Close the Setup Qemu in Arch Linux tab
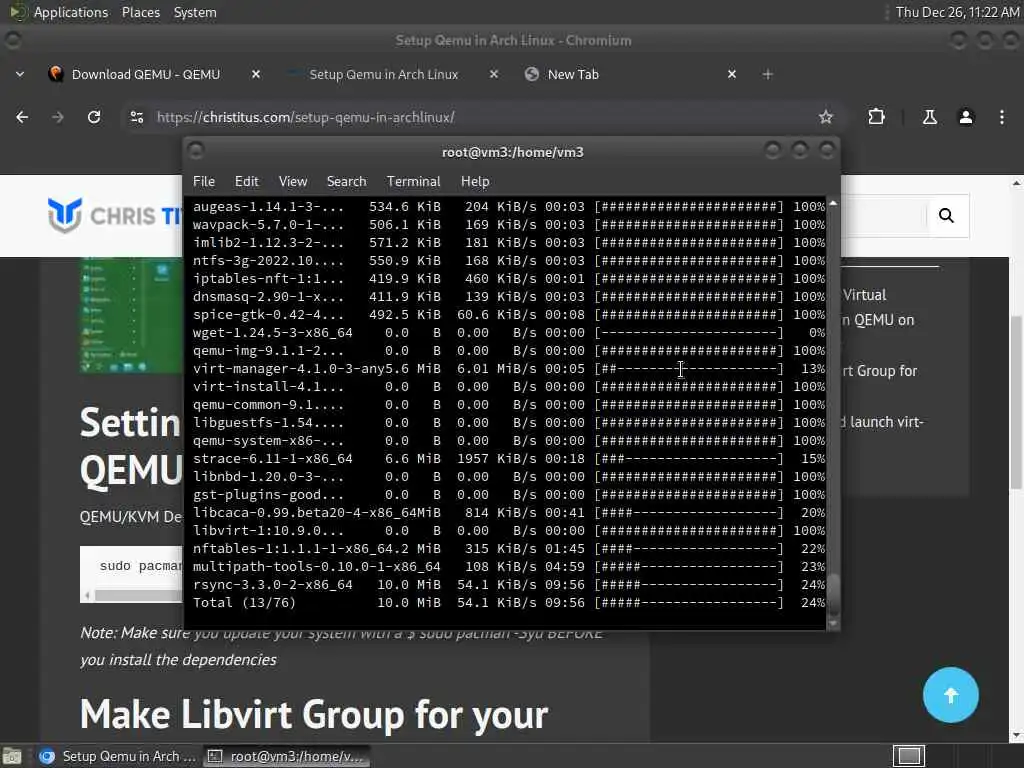The width and height of the screenshot is (1024, 768). pyautogui.click(x=494, y=74)
